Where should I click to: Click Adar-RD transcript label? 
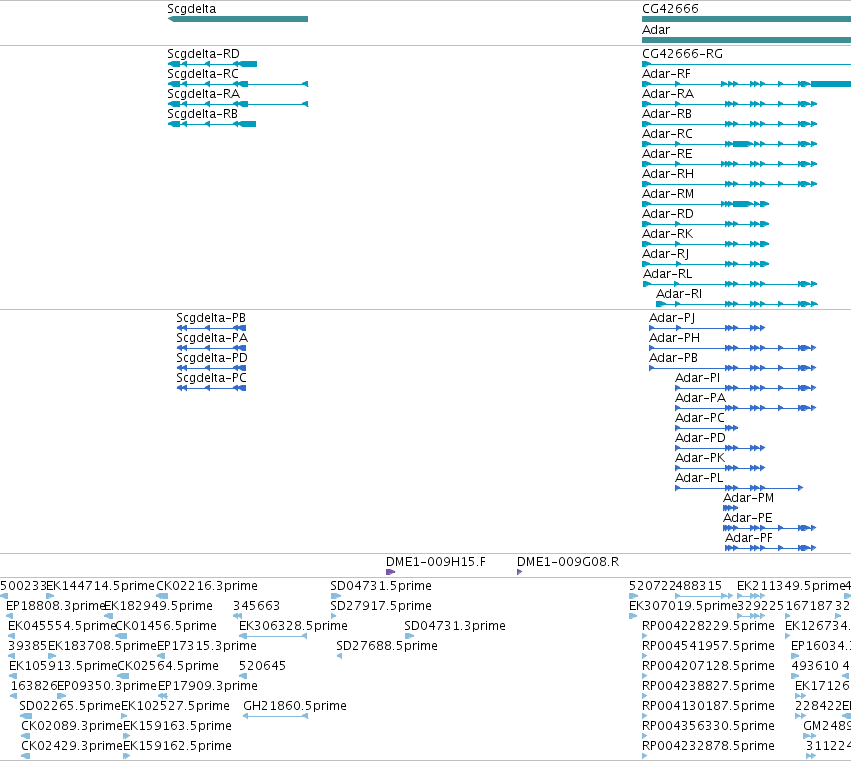668,214
